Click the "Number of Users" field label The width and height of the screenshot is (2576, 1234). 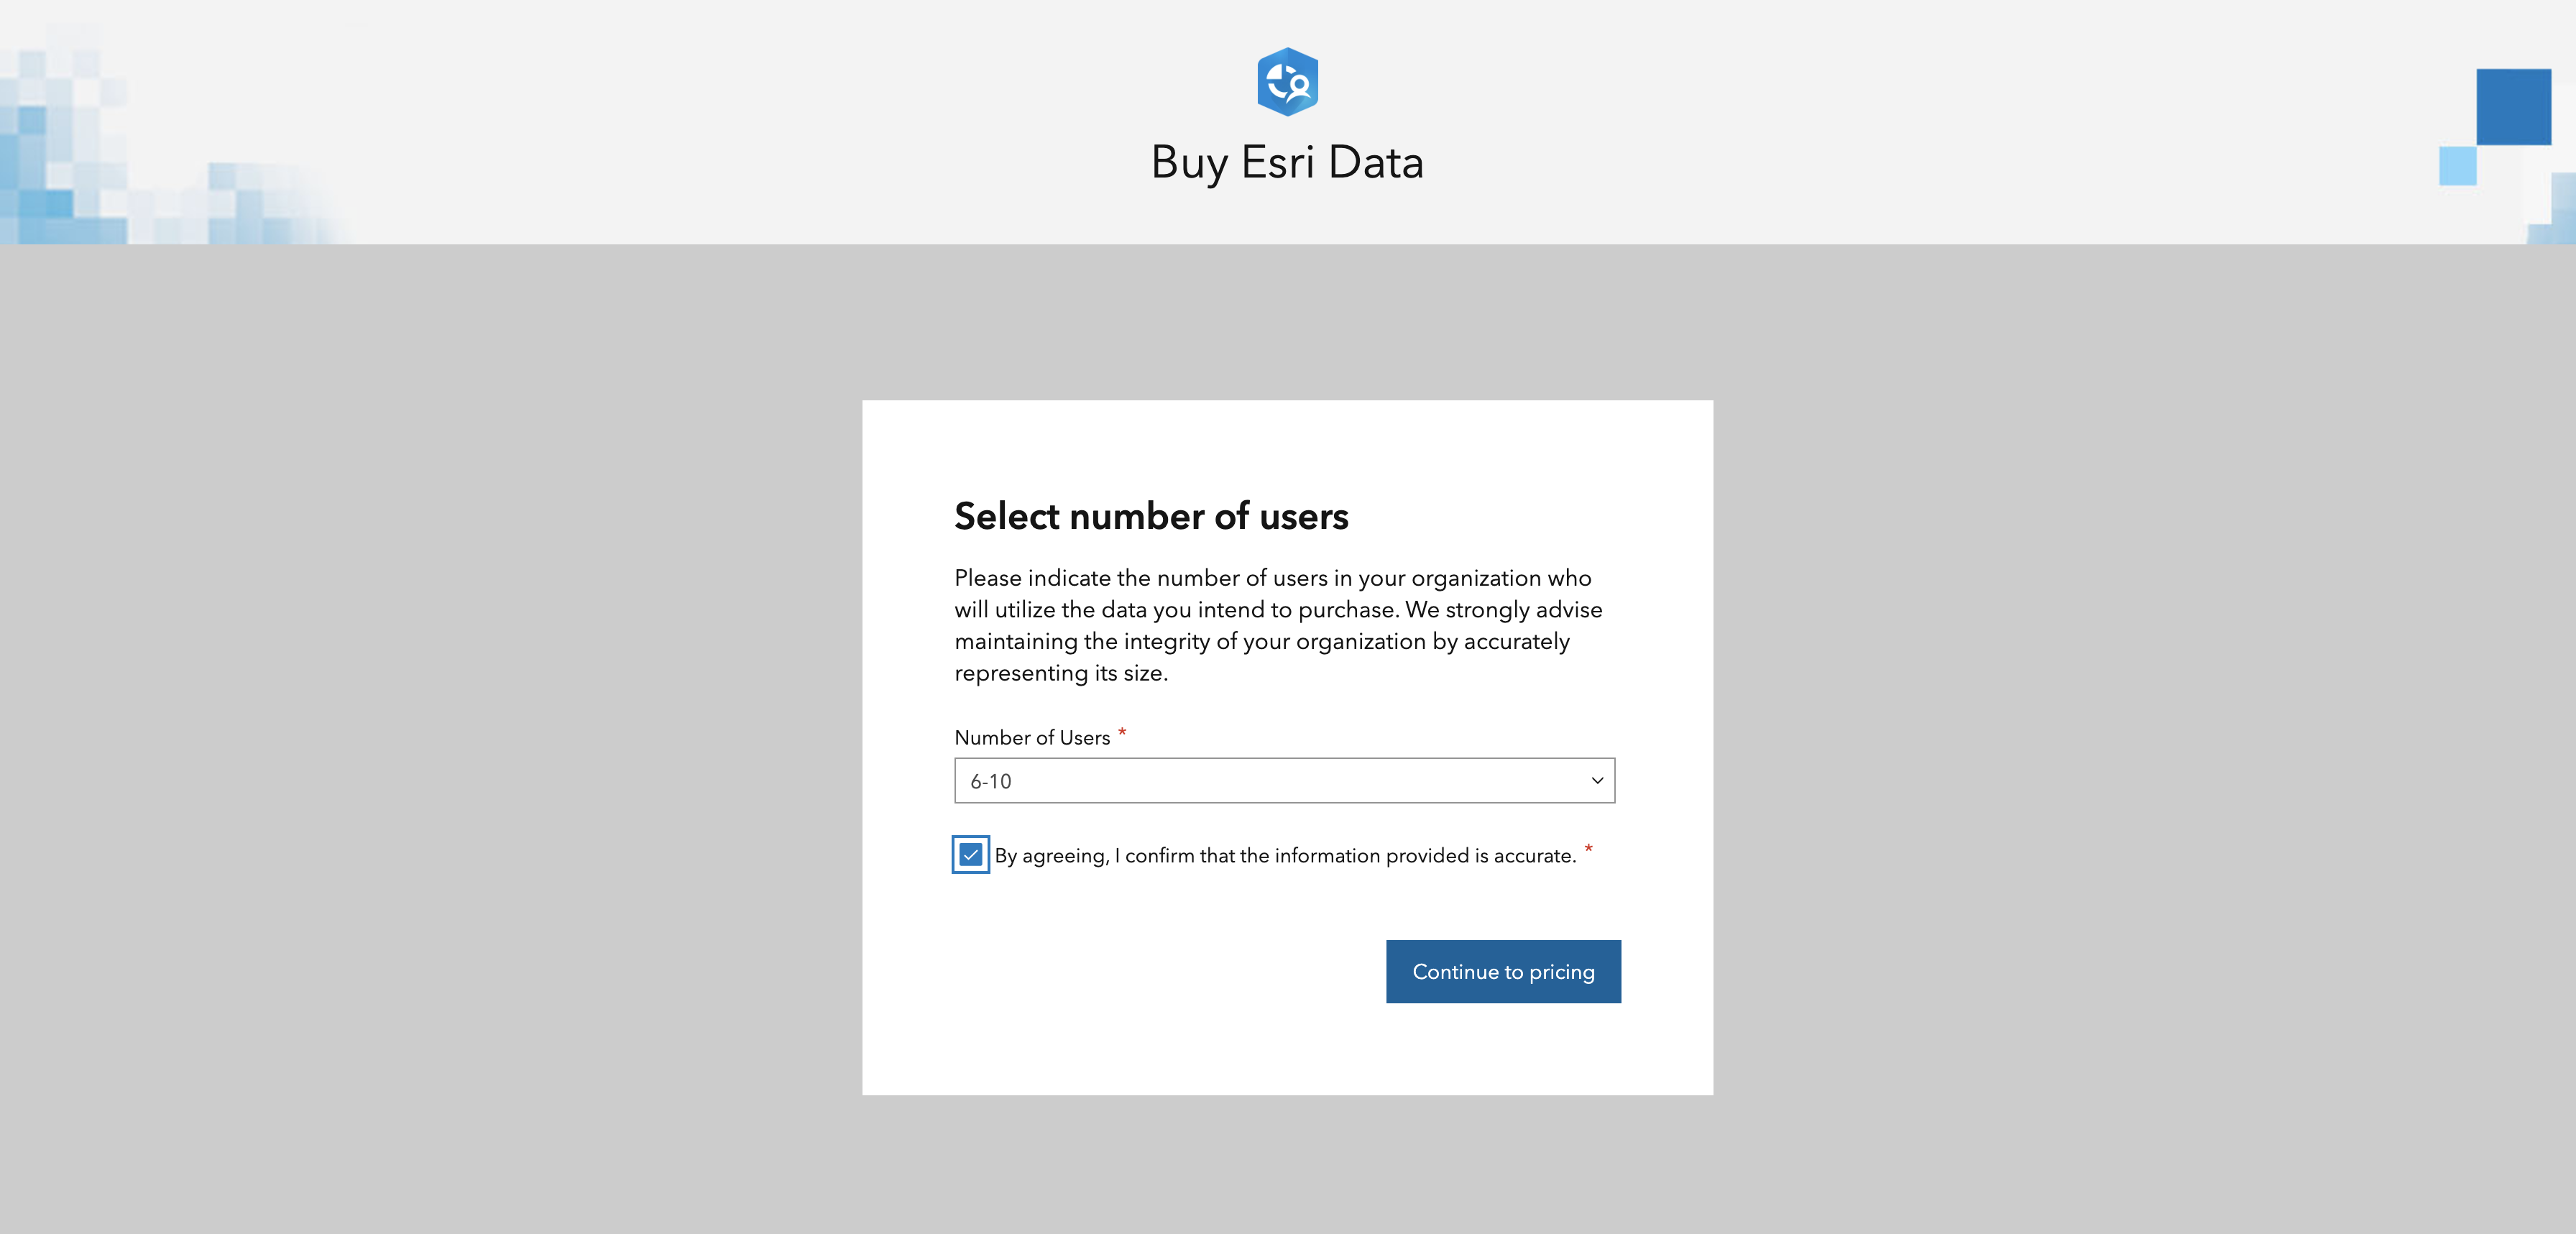coord(1031,737)
